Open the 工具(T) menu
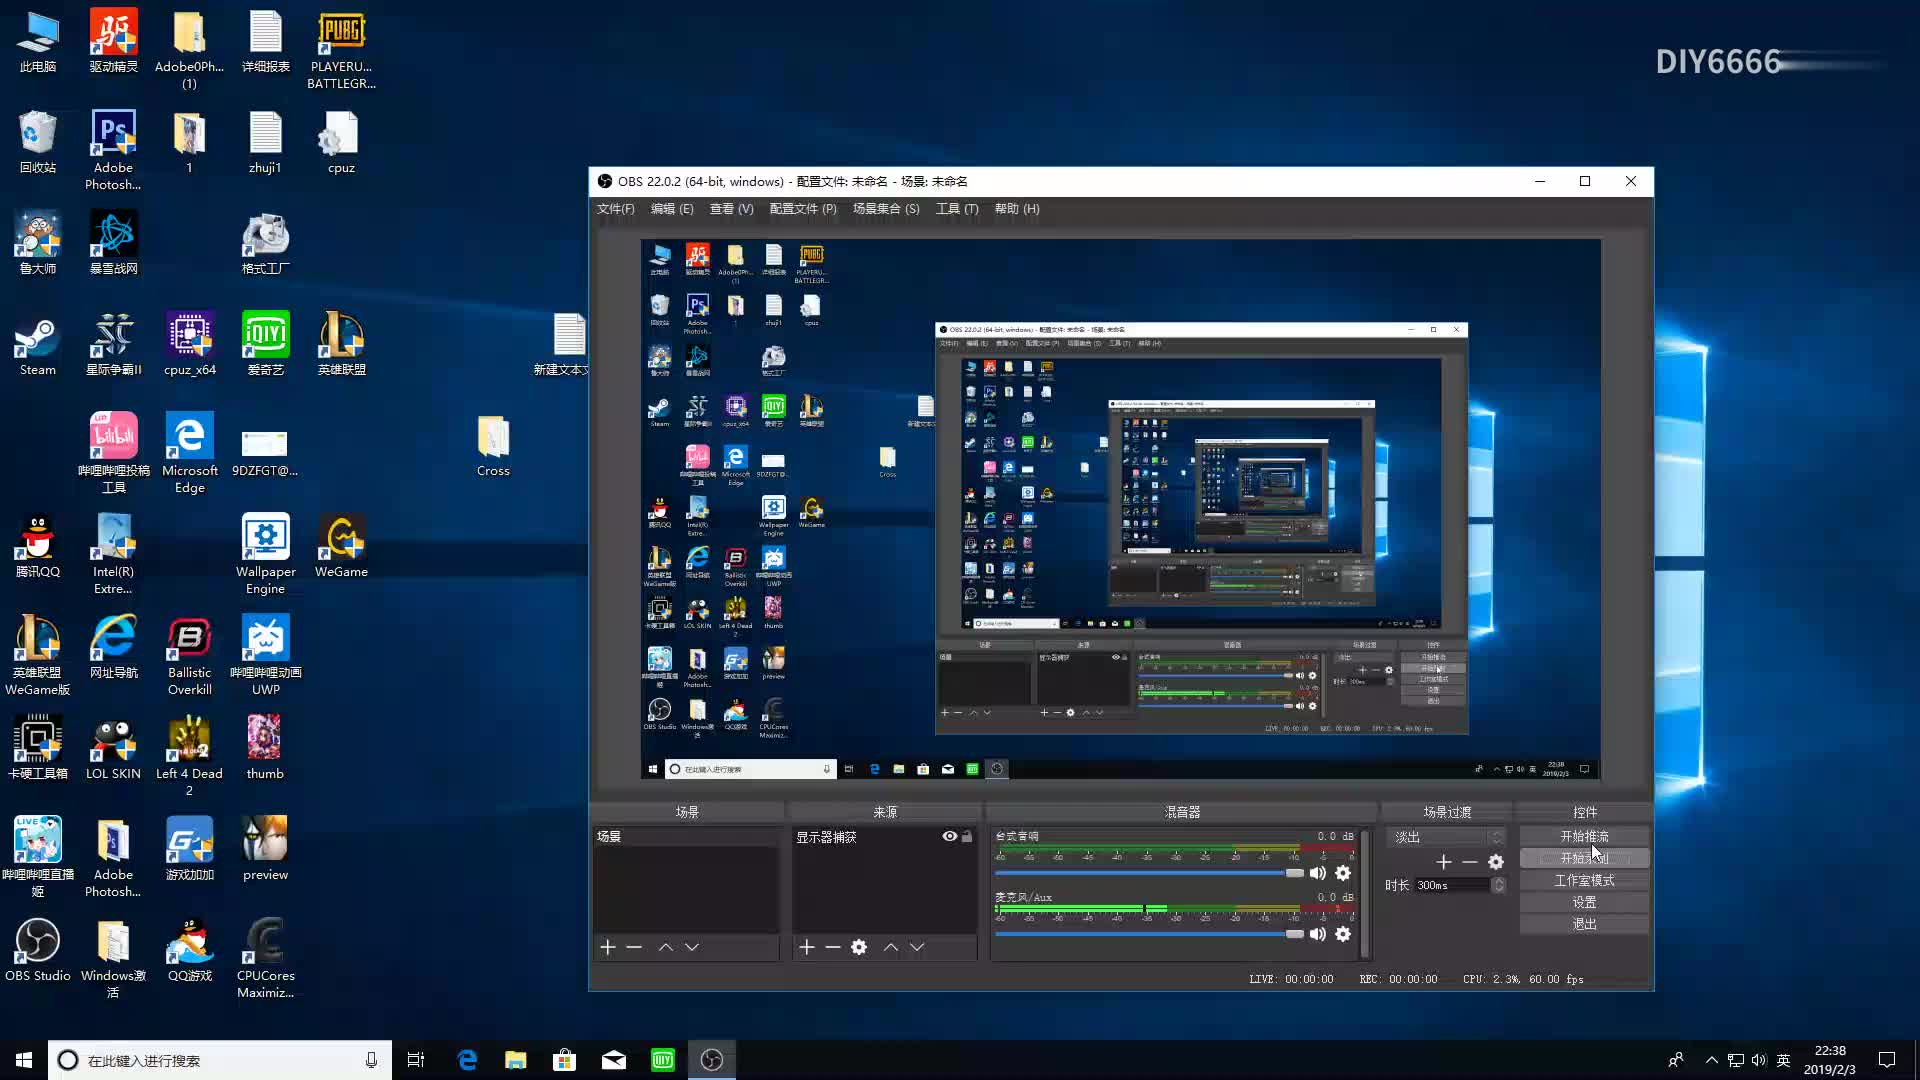Screen dimensions: 1920x1080 [x=956, y=209]
